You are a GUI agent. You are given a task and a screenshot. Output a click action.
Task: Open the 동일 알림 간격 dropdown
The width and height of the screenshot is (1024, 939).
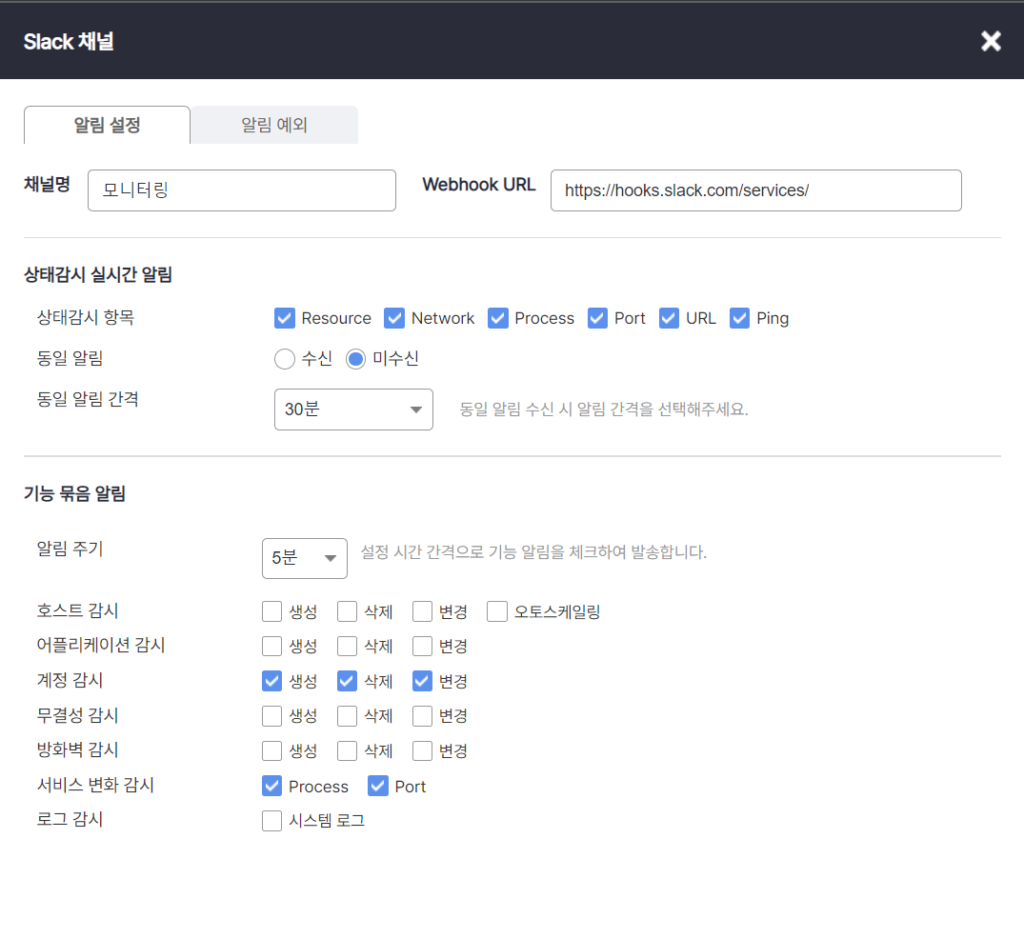pyautogui.click(x=353, y=409)
